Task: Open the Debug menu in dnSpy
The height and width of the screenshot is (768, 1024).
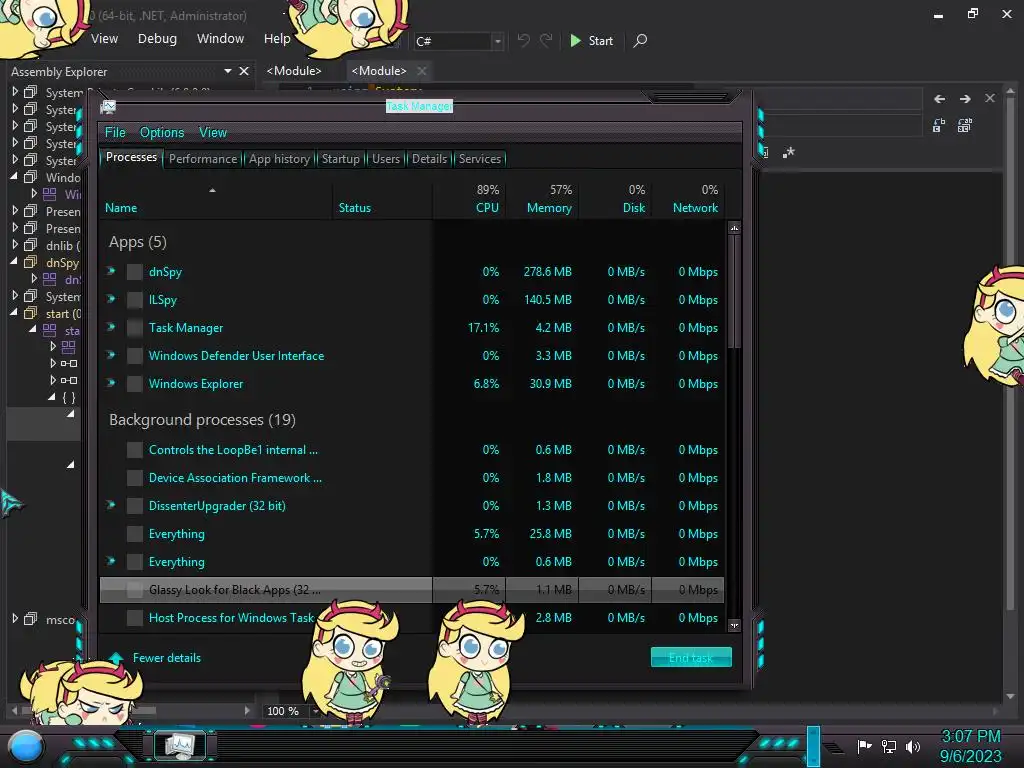Action: click(157, 39)
